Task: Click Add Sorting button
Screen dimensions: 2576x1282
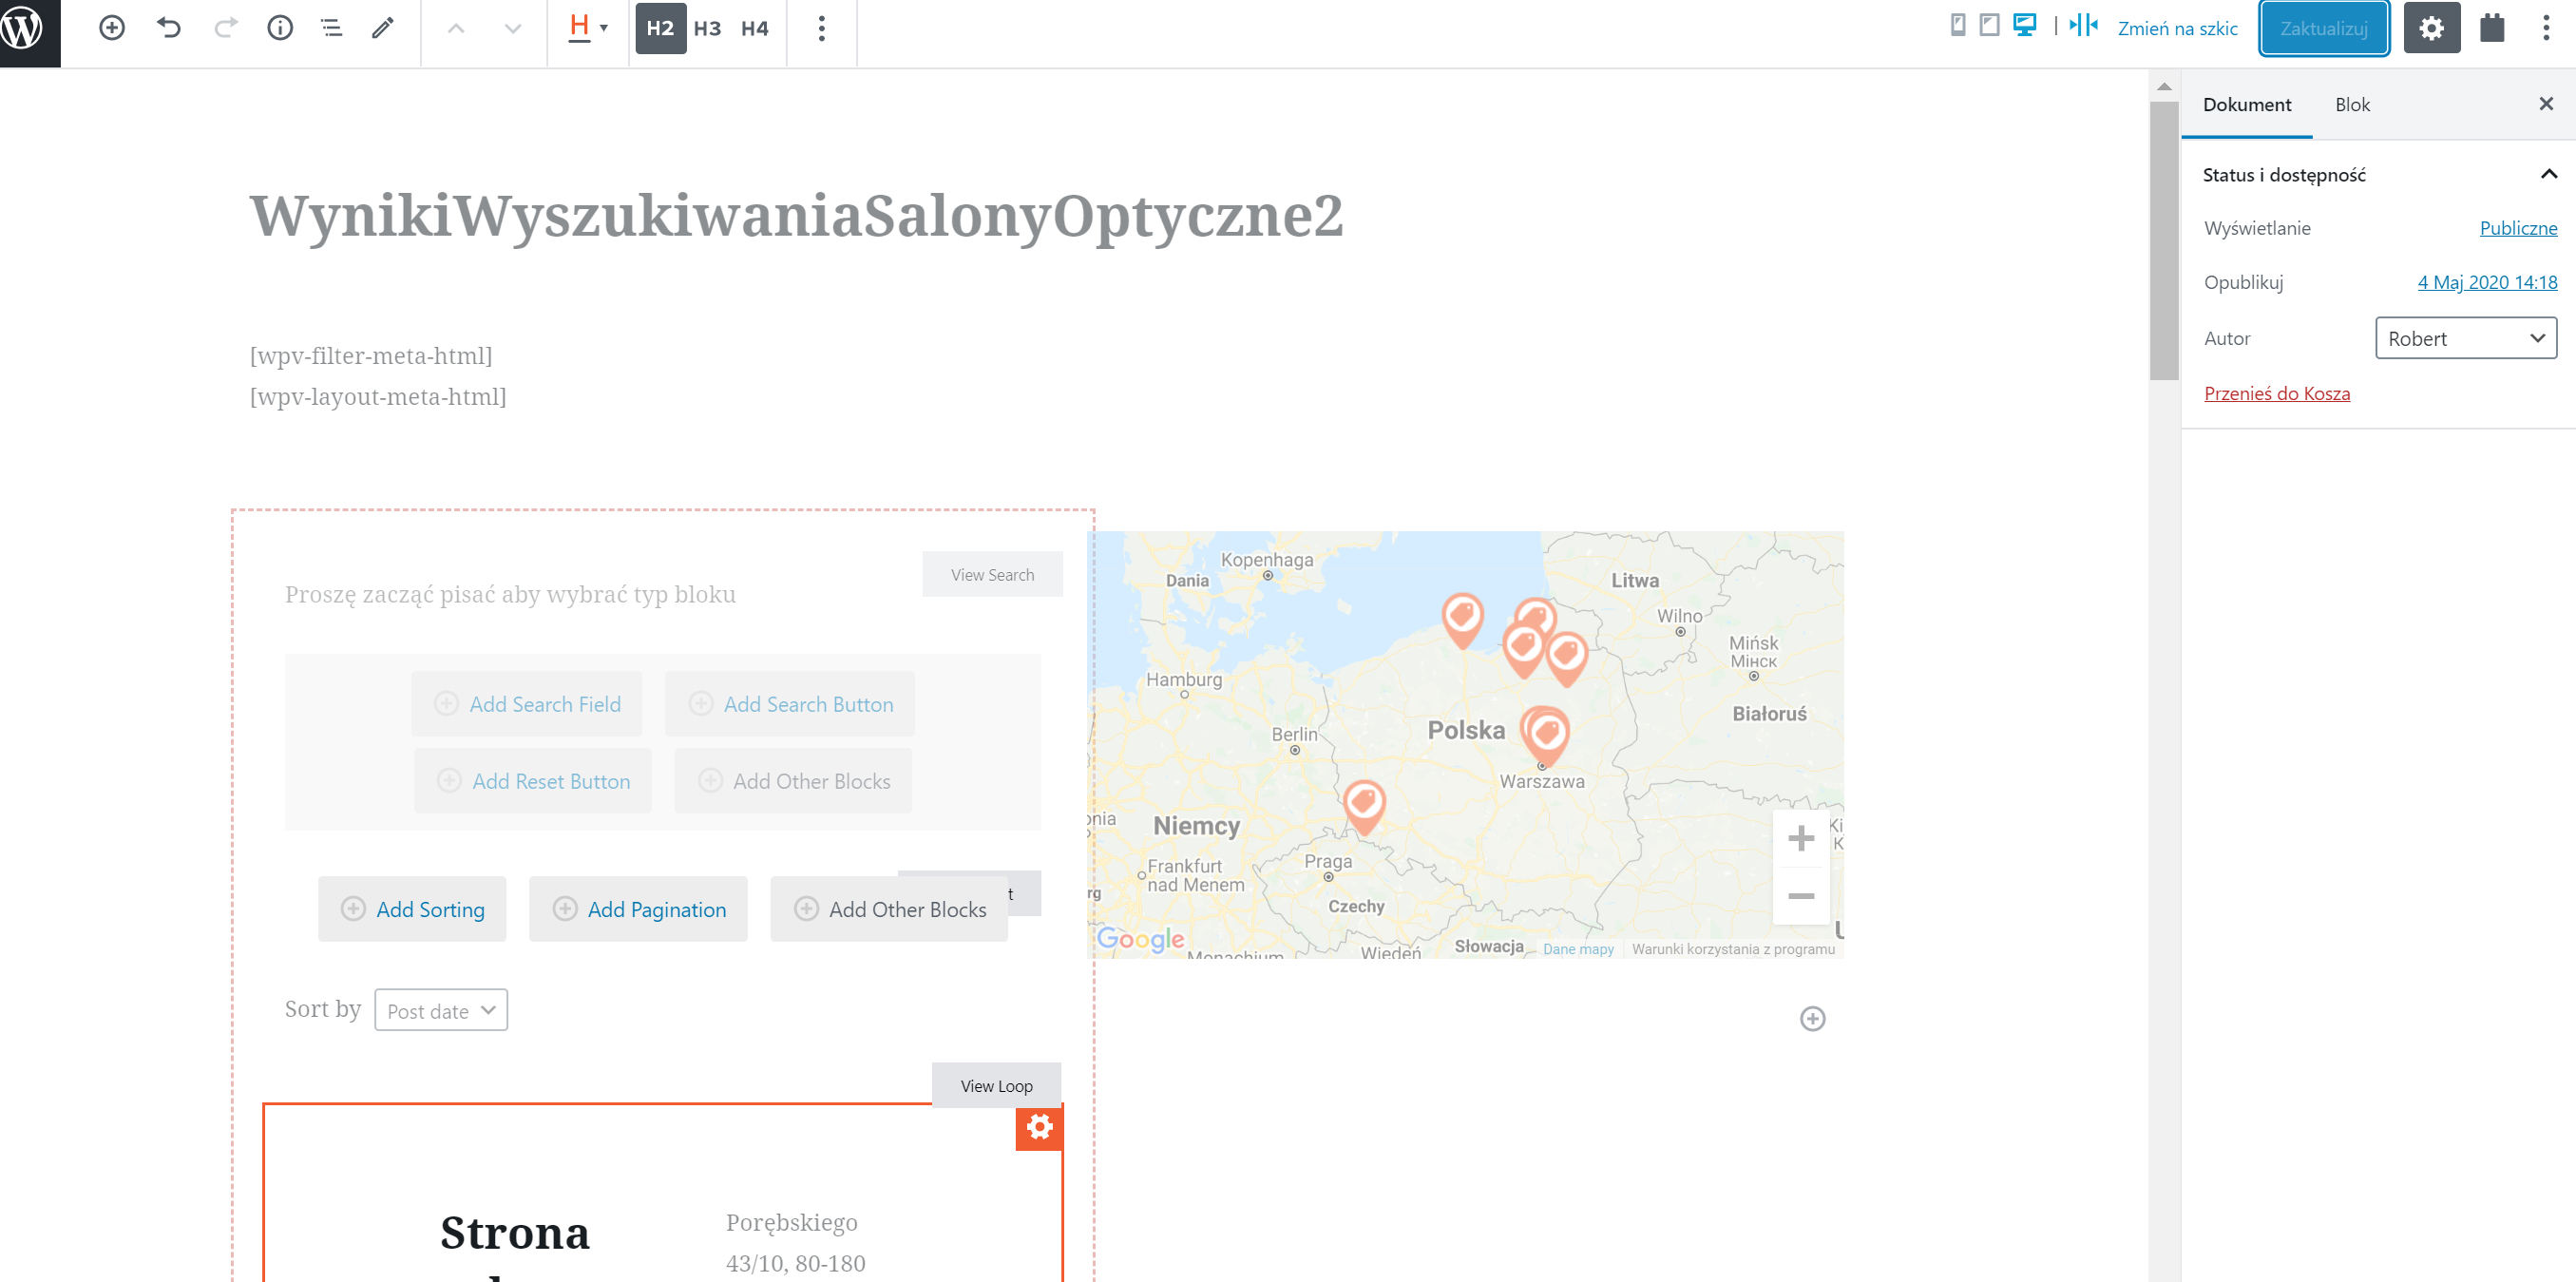Action: pyautogui.click(x=412, y=909)
